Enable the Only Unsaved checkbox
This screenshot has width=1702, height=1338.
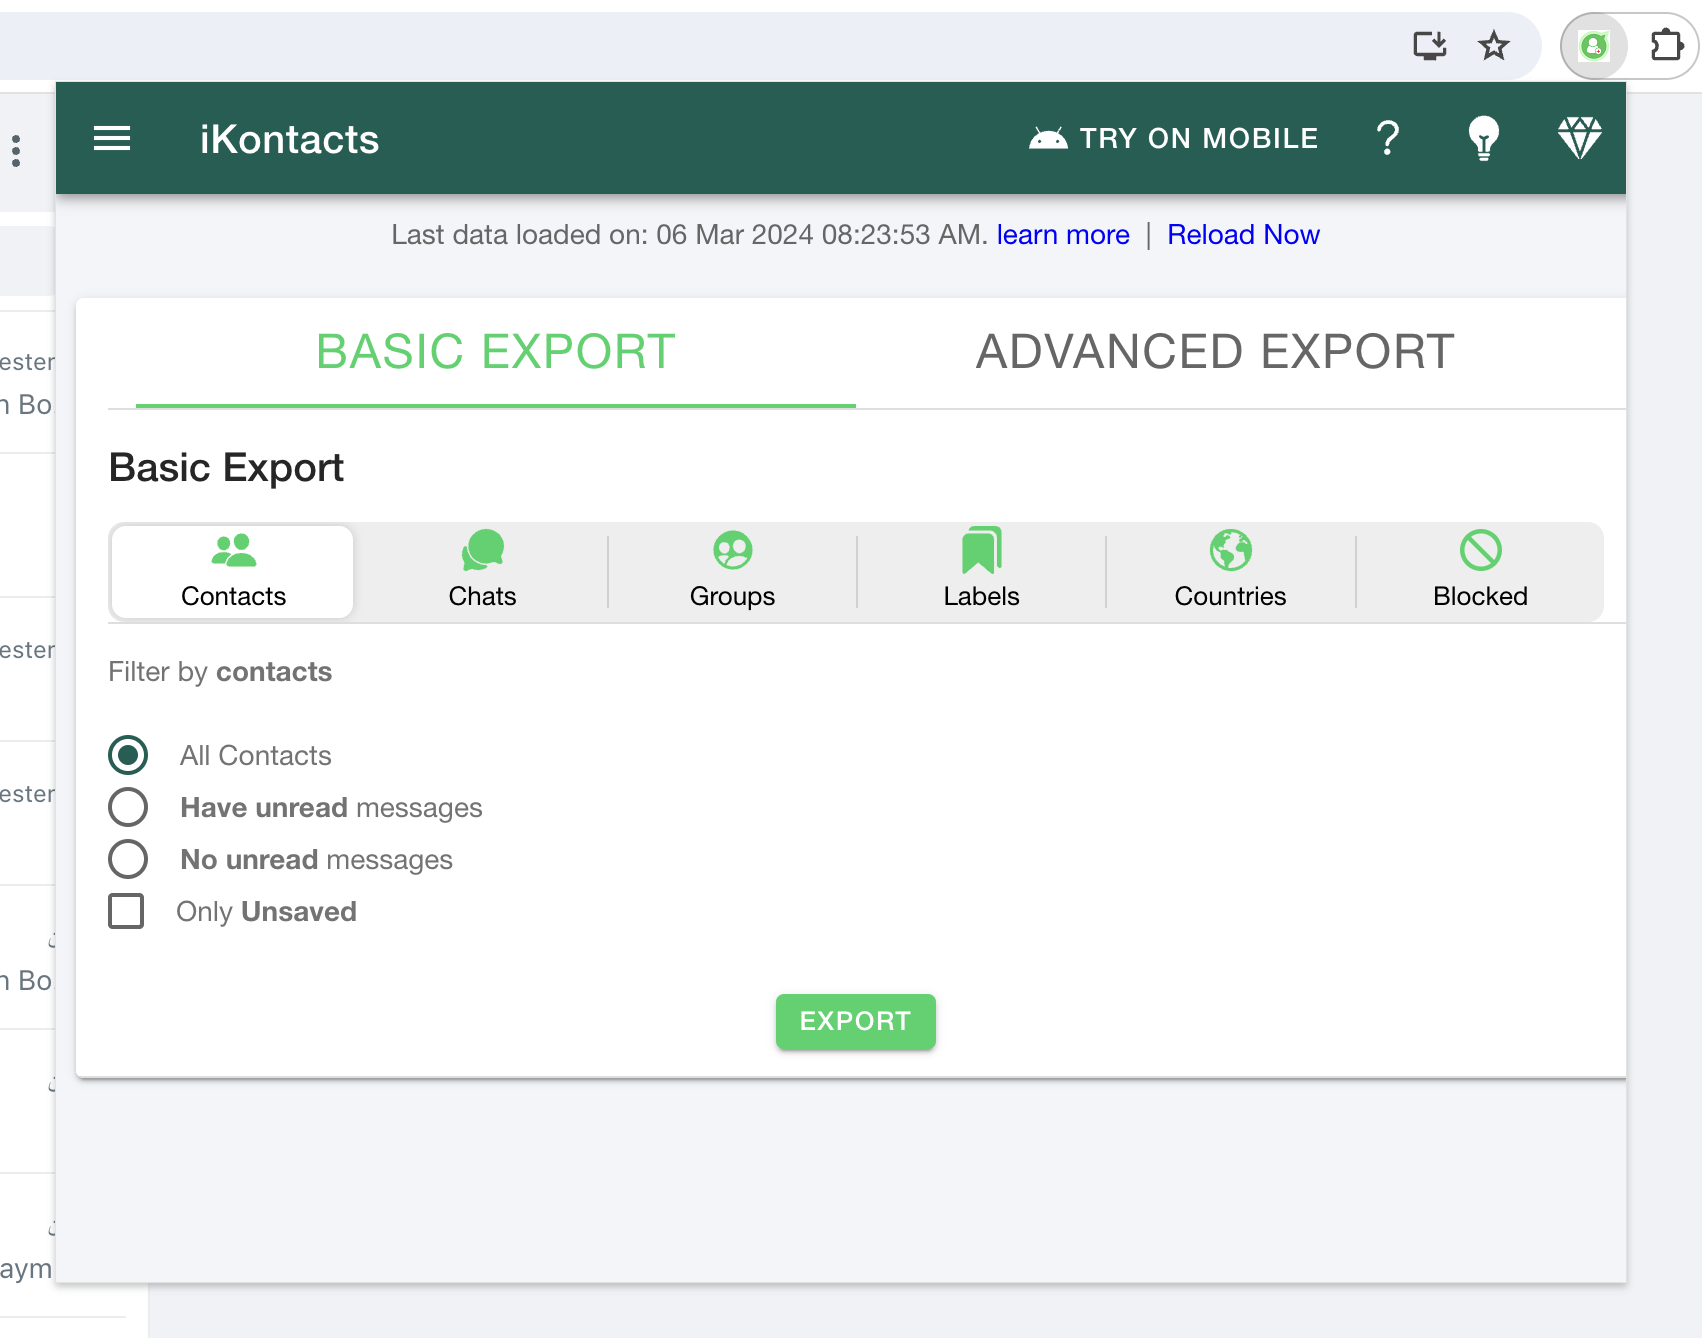coord(126,911)
